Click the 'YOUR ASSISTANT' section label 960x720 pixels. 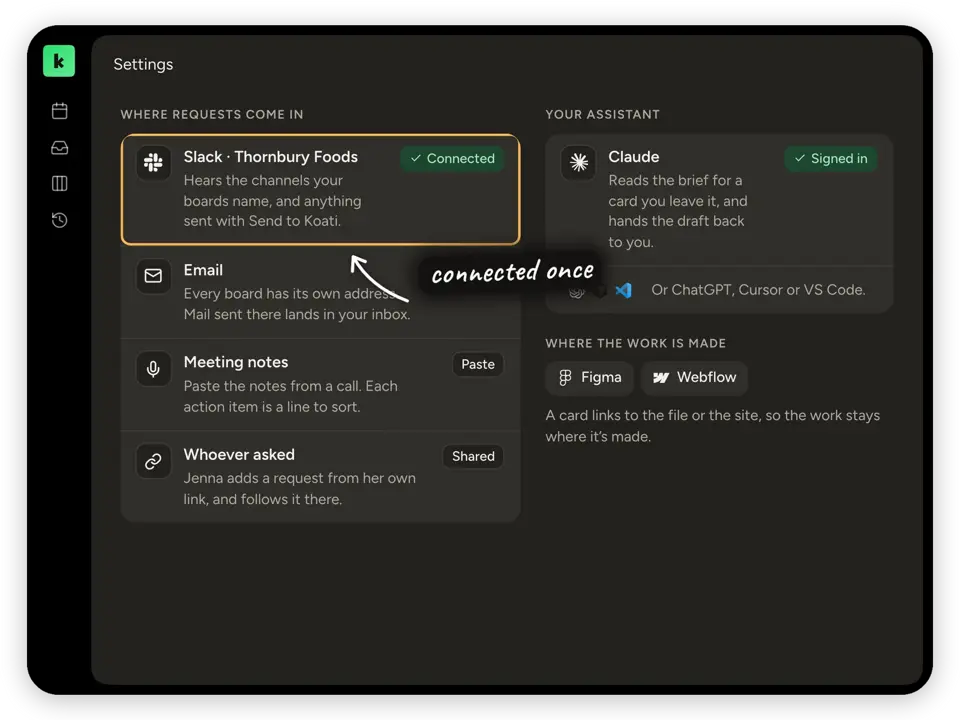point(602,114)
